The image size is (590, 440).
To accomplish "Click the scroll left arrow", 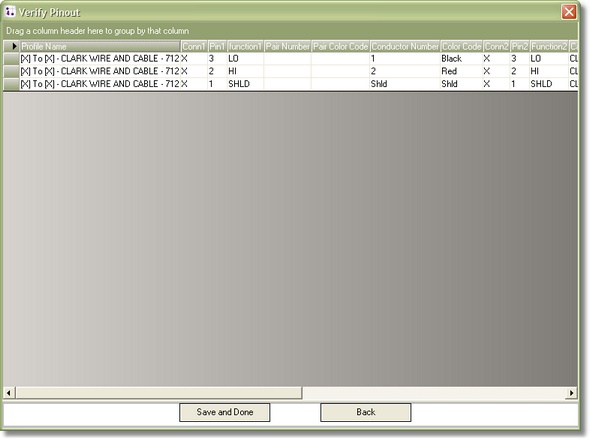I will point(9,393).
